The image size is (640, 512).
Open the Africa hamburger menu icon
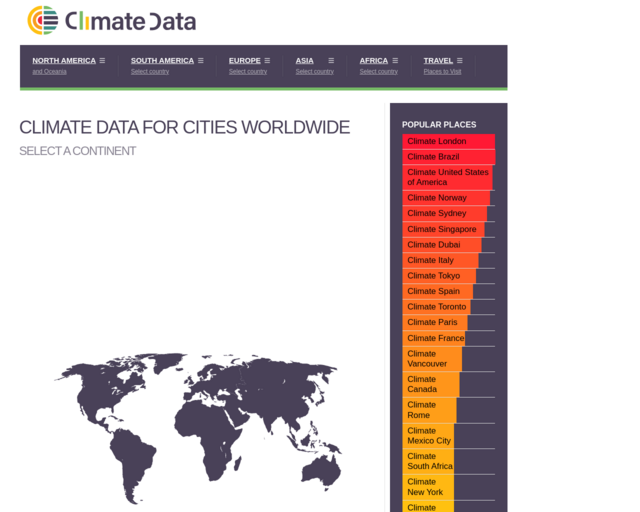395,60
